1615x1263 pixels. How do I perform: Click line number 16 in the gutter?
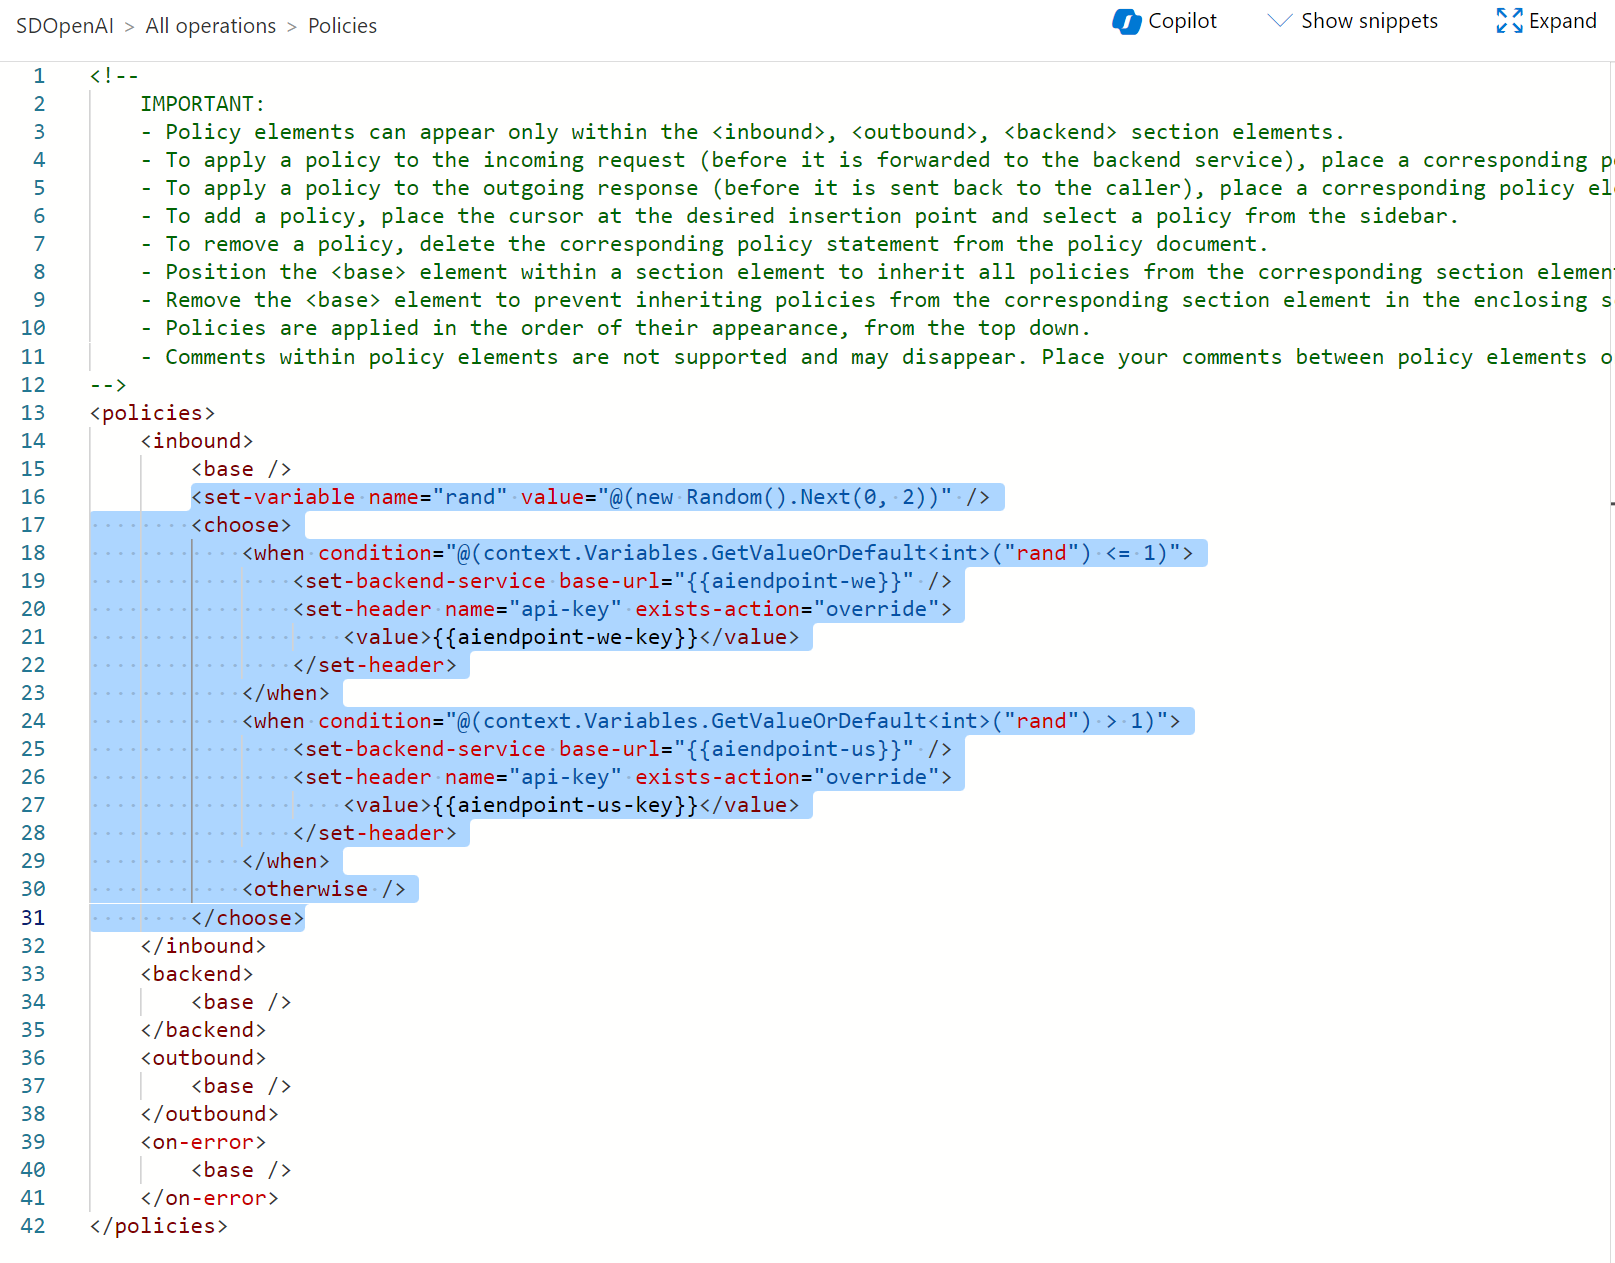coord(33,497)
